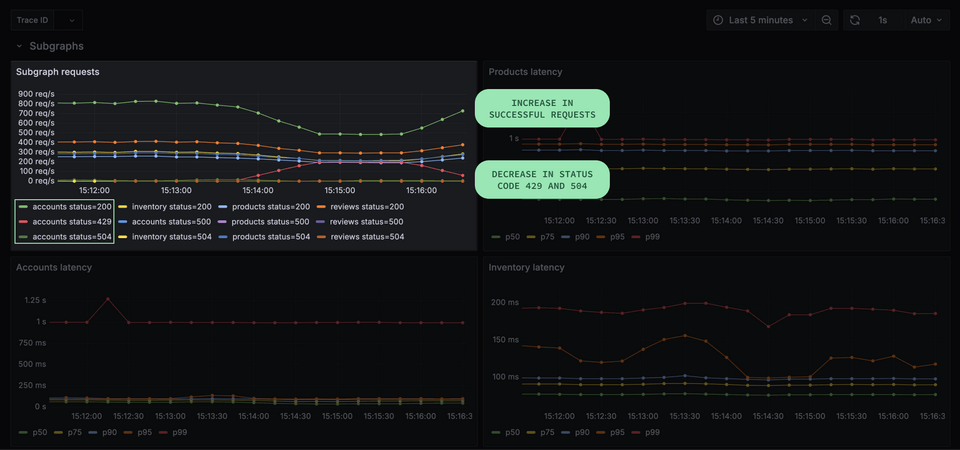Click orange swatch of reviews status=200
960x450 pixels.
point(321,207)
